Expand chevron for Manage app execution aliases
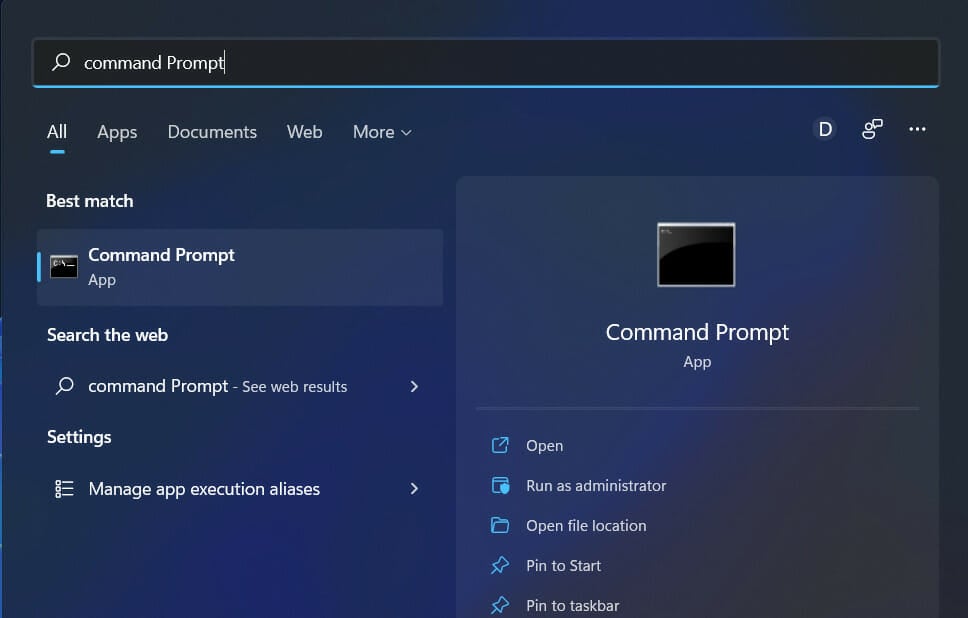 [x=414, y=489]
